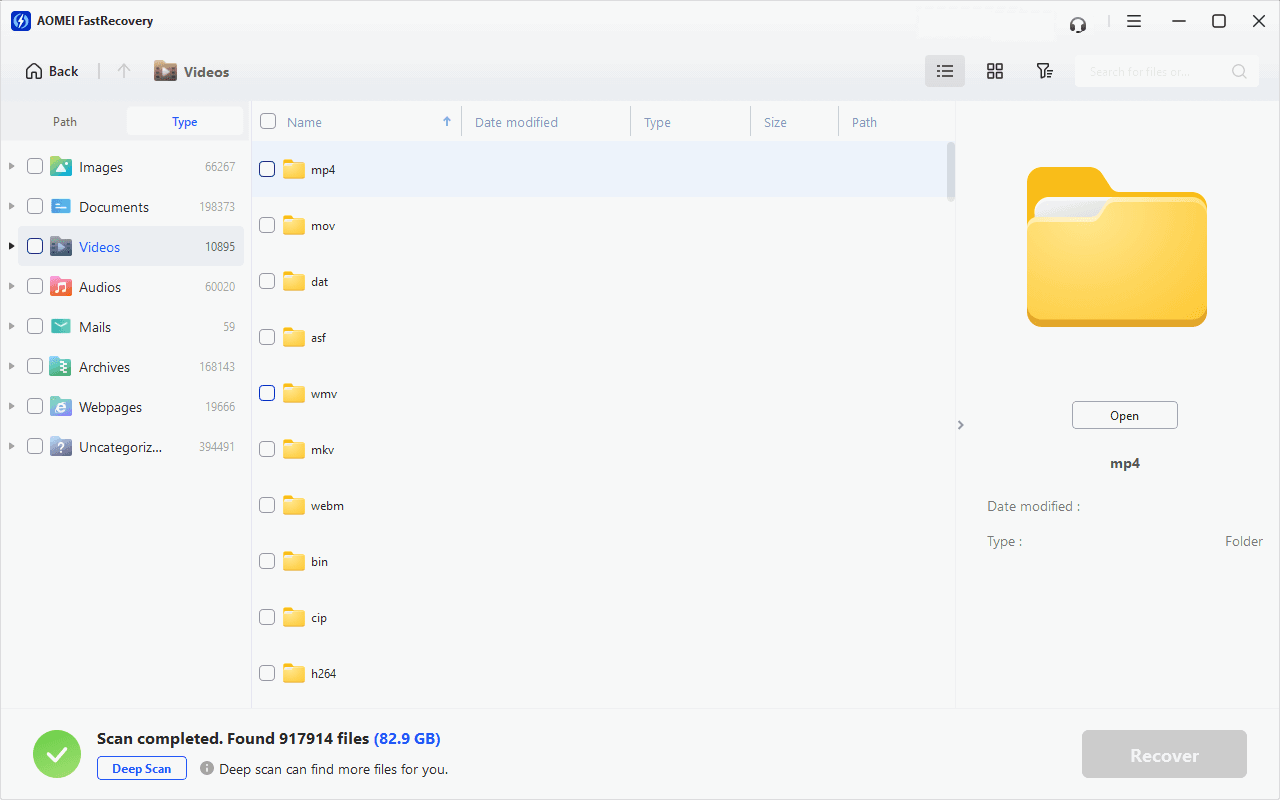
Task: Switch to the Path tab
Action: (65, 122)
